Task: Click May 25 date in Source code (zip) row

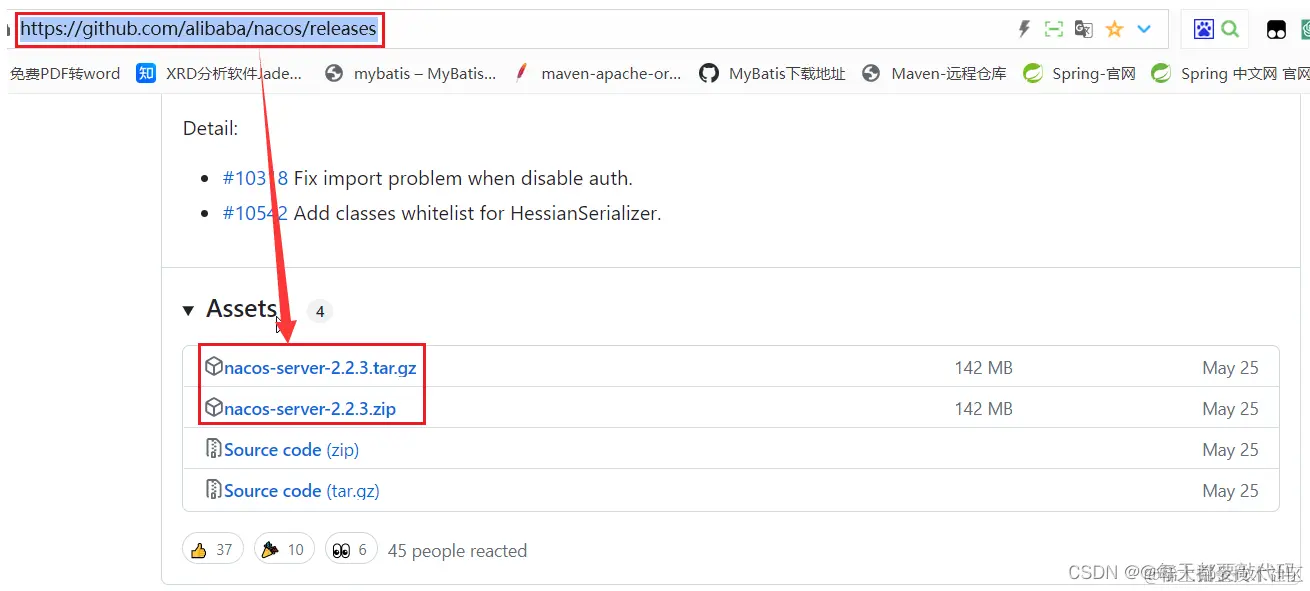Action: click(1230, 450)
